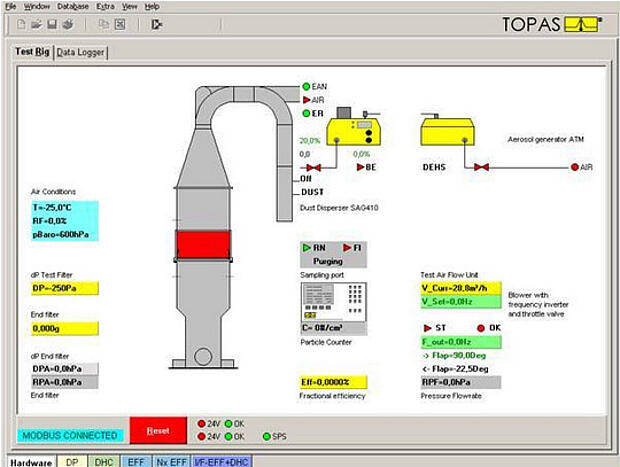Viewport: 620px width, 467px height.
Task: Click the Off label on the dust line
Action: 306,179
